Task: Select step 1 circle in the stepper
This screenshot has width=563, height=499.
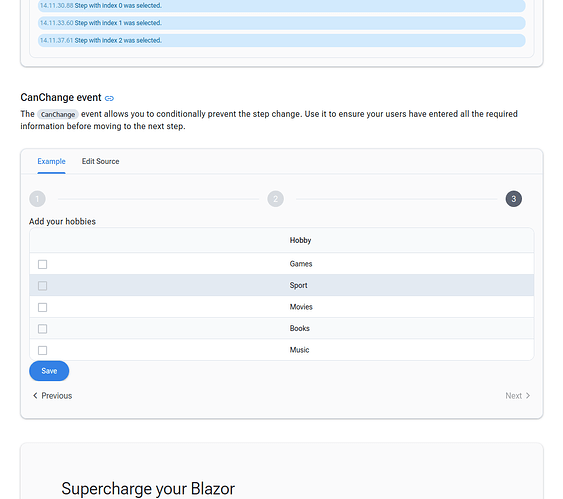Action: tap(37, 199)
